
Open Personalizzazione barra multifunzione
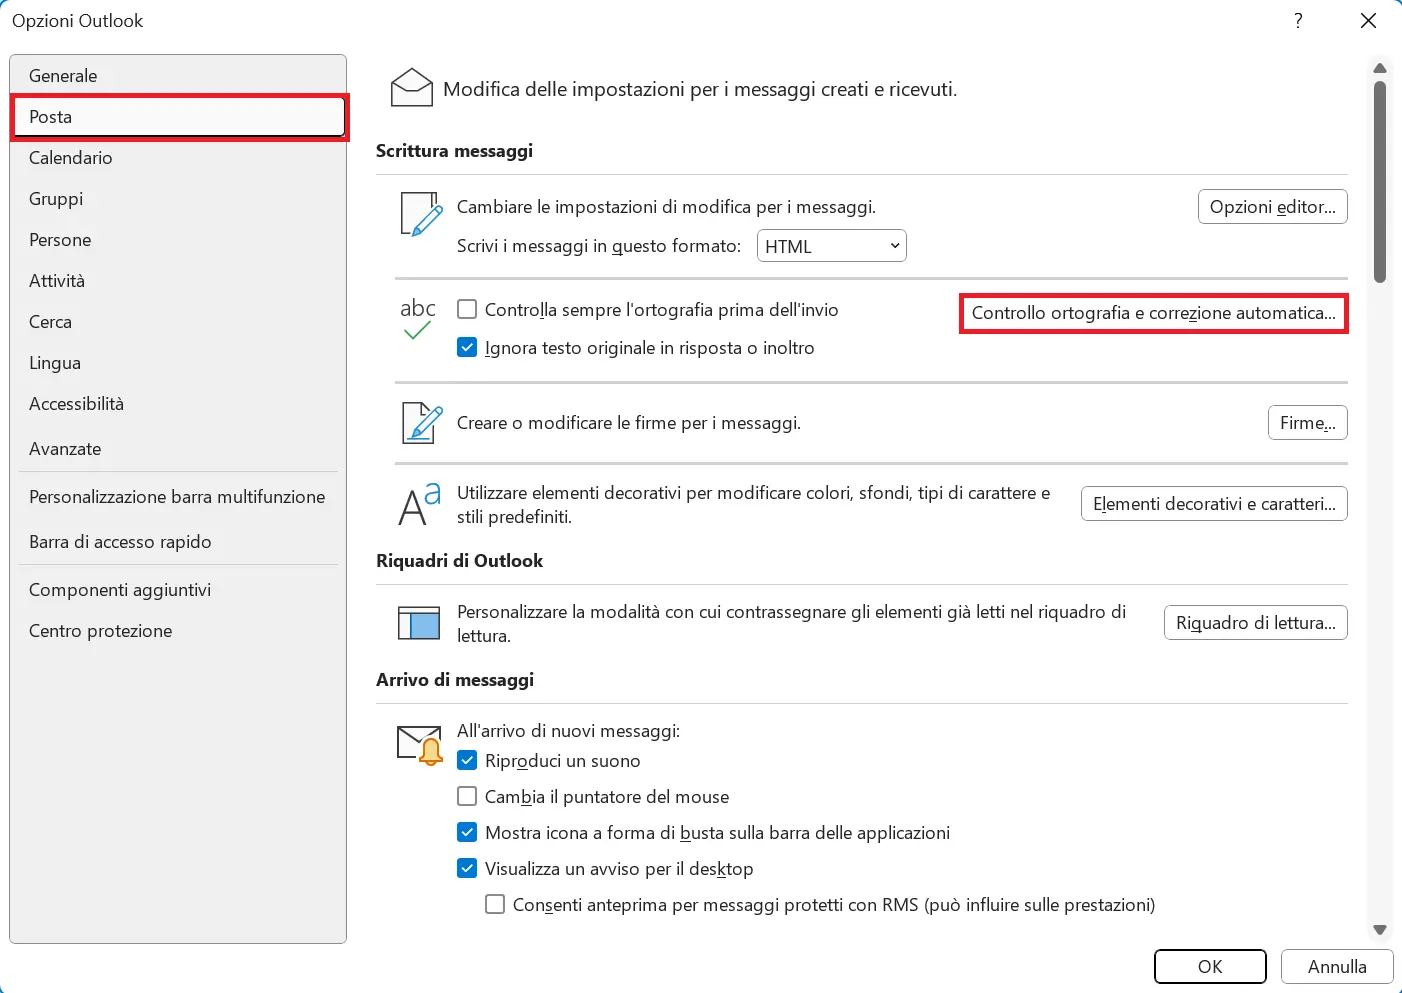[178, 497]
